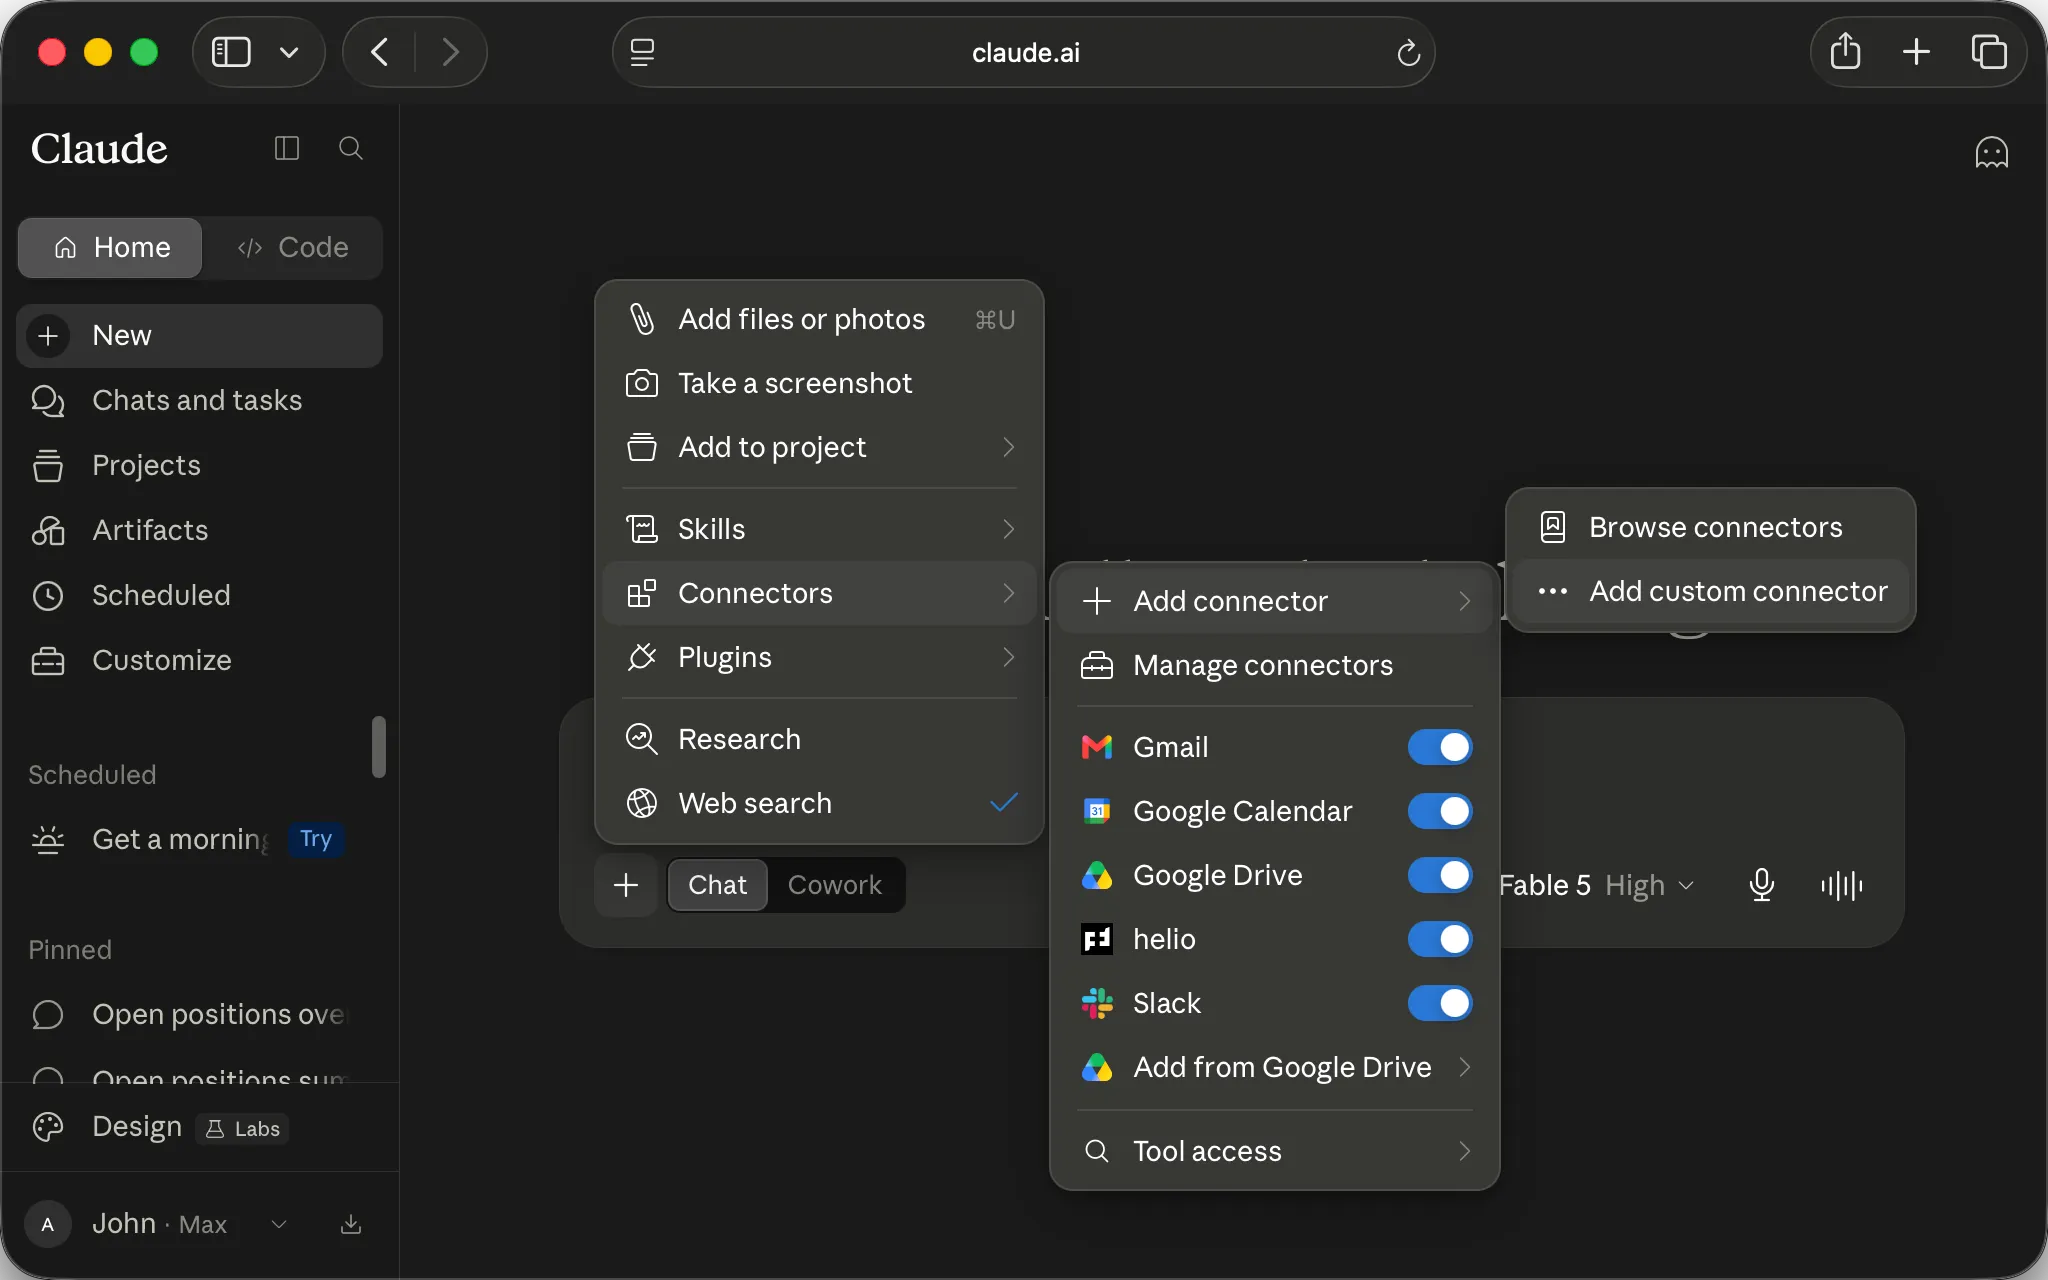This screenshot has width=2048, height=1280.
Task: Click the page reader icon in address bar
Action: pos(642,52)
